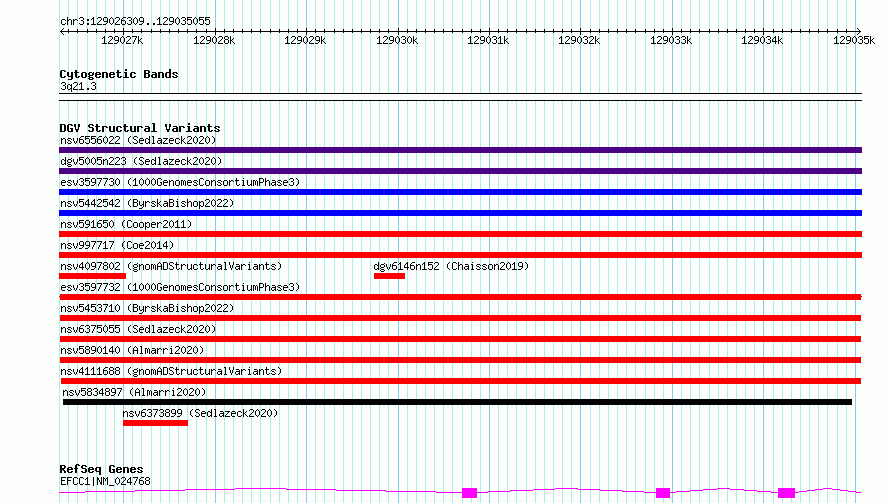This screenshot has height=503, width=890.
Task: Click the dgv6146n152 (Chaisson2019) label
Action: pyautogui.click(x=451, y=266)
